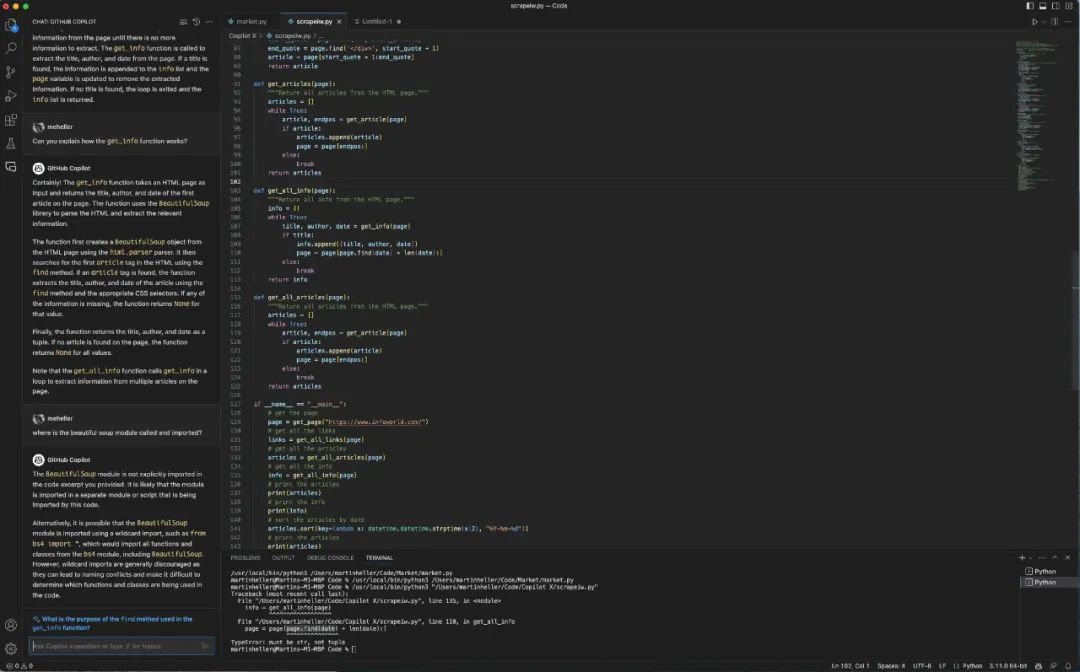Click the Python language mode in status bar
Image resolution: width=1080 pixels, height=672 pixels.
[x=972, y=665]
